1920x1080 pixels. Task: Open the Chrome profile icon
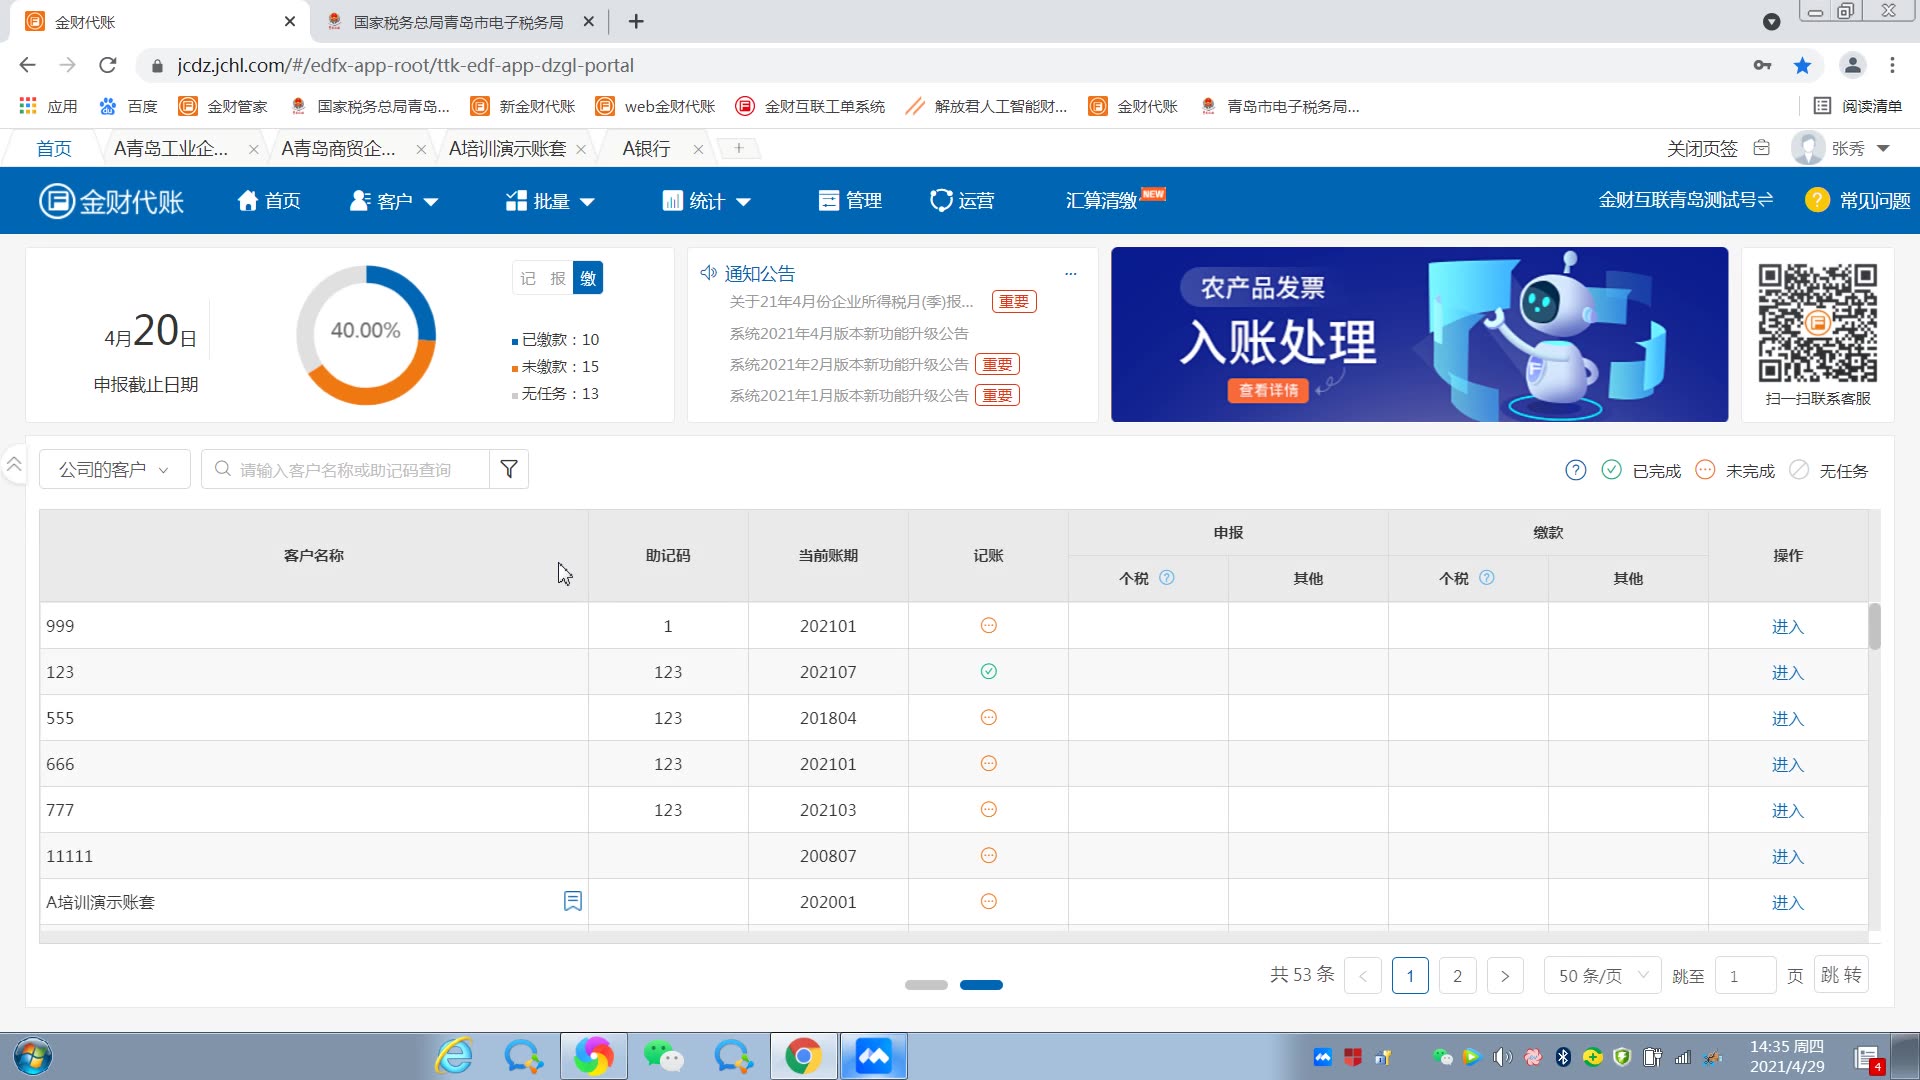[1852, 65]
